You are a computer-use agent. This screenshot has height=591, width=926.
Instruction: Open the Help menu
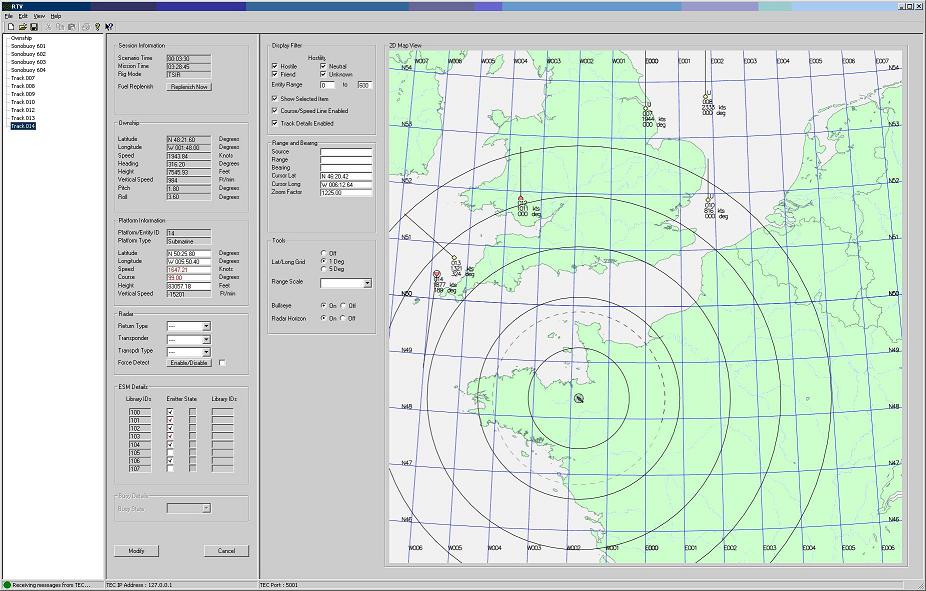pyautogui.click(x=56, y=16)
